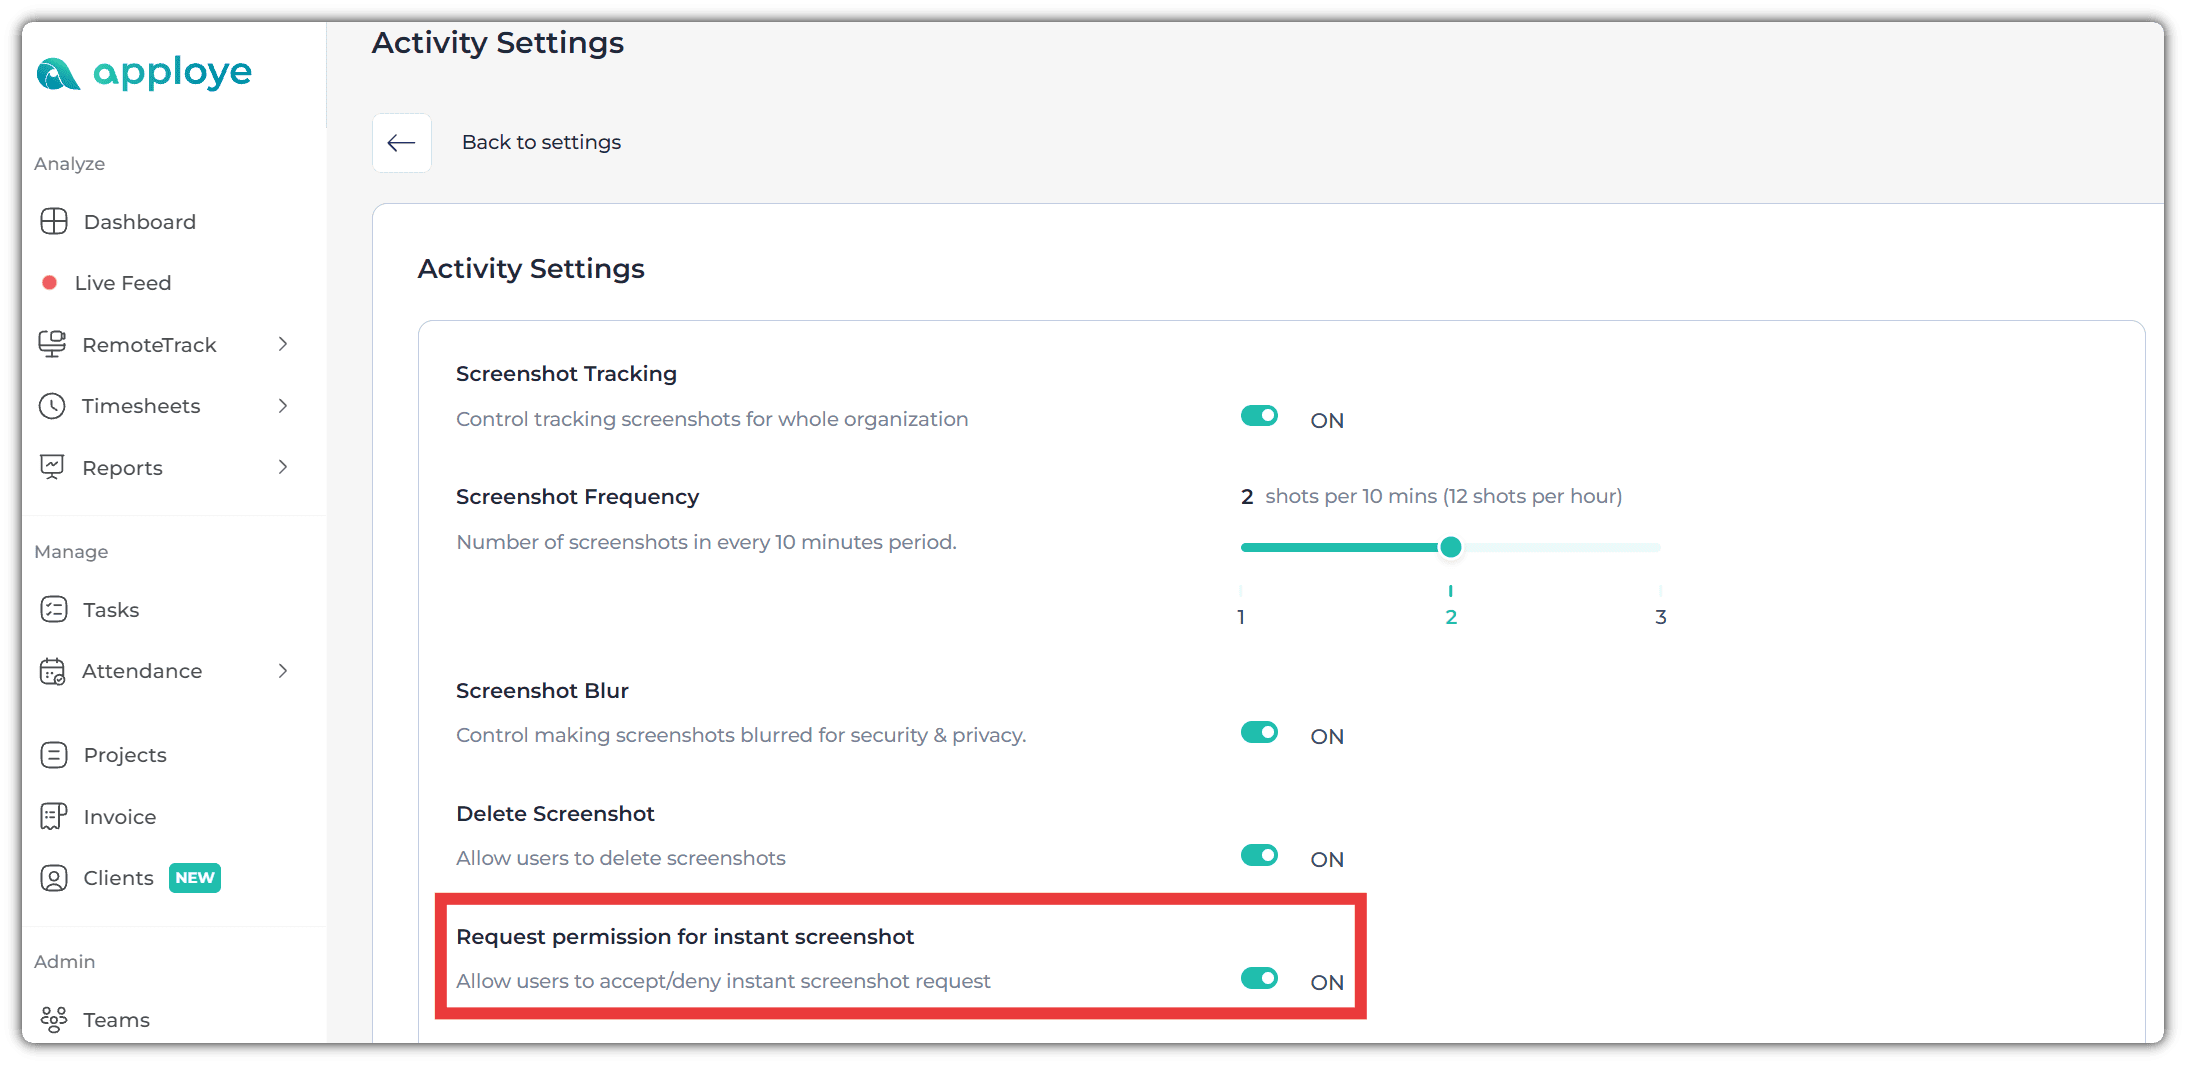Image resolution: width=2186 pixels, height=1065 pixels.
Task: Expand the RemoteTrack submenu chevron
Action: (x=283, y=344)
